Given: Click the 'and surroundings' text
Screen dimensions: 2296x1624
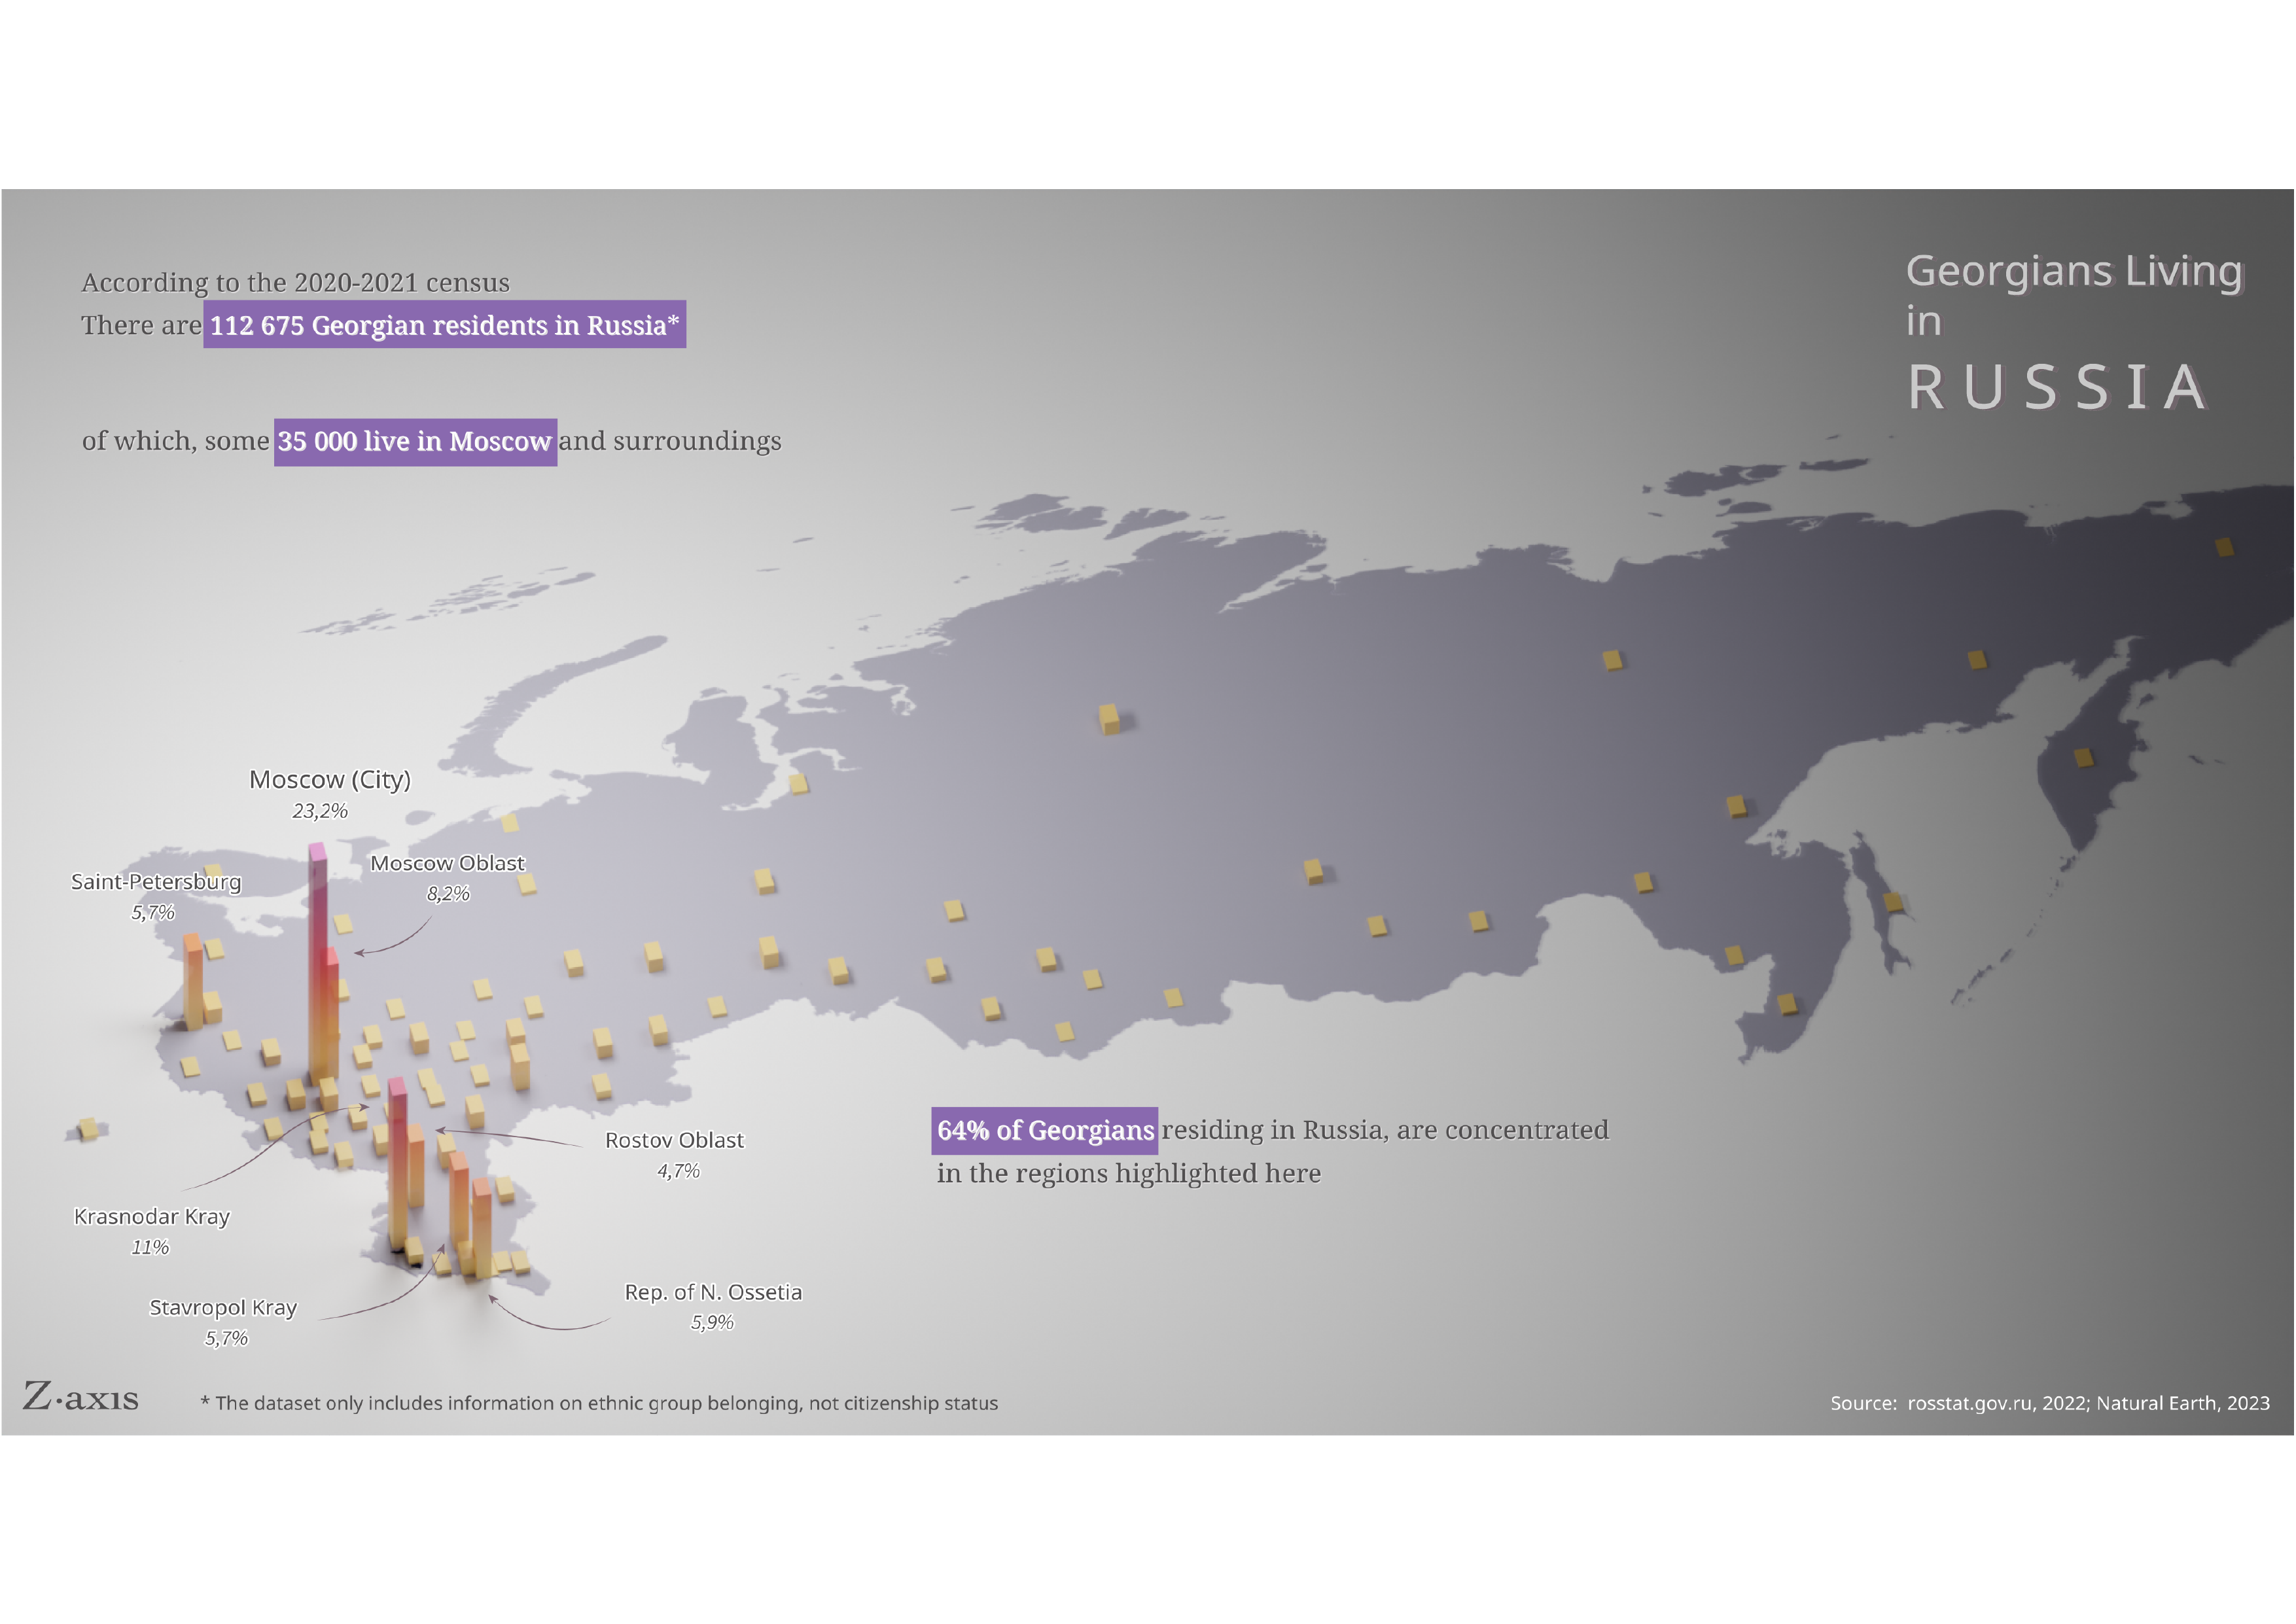Looking at the screenshot, I should tap(670, 441).
